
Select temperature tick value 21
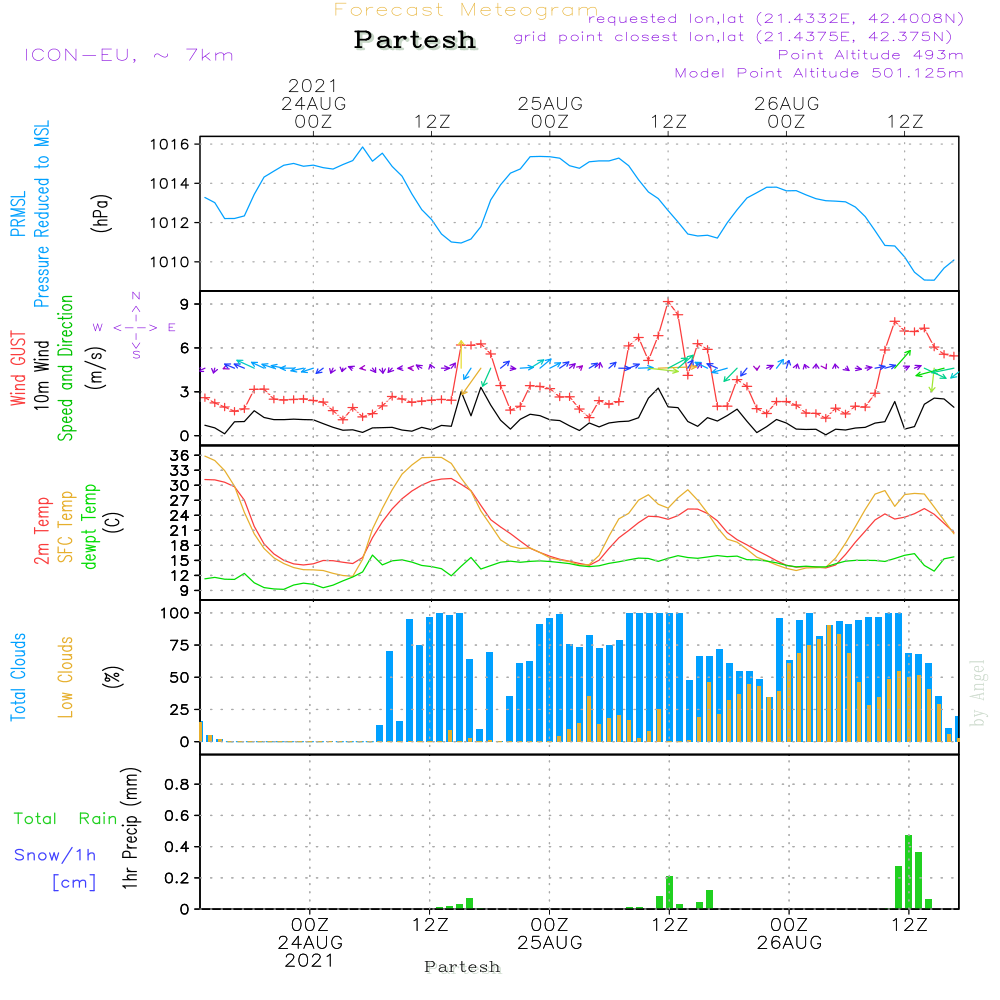pyautogui.click(x=180, y=531)
